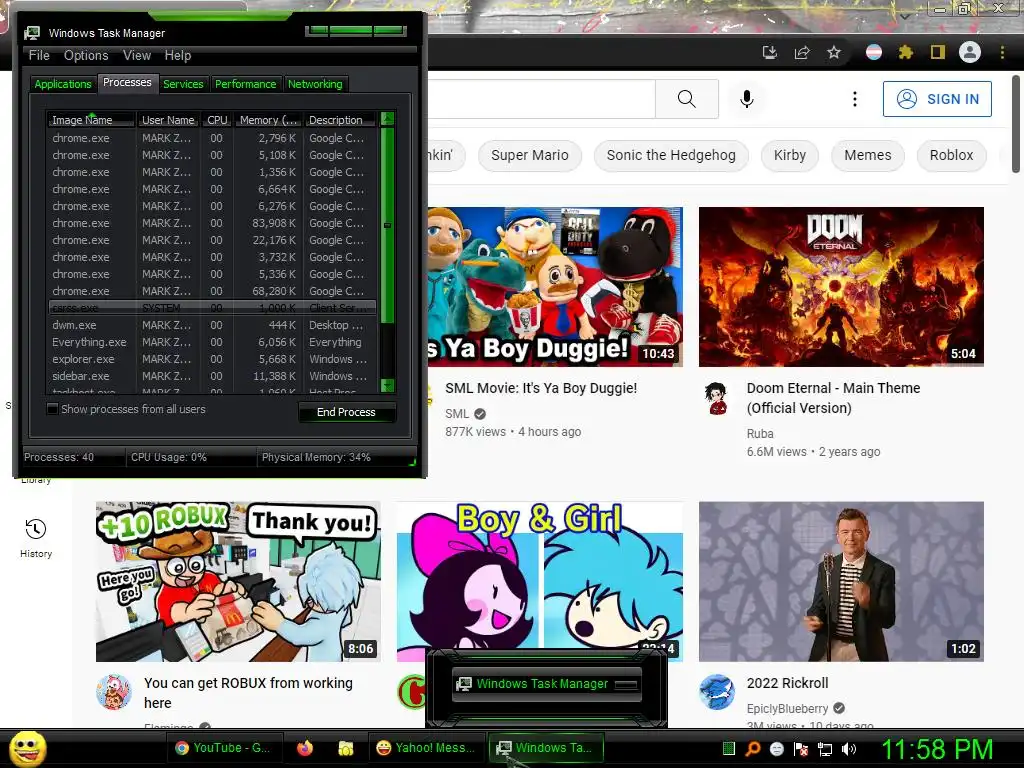The height and width of the screenshot is (768, 1024).
Task: Toggle Chrome side panel icon
Action: pyautogui.click(x=938, y=52)
